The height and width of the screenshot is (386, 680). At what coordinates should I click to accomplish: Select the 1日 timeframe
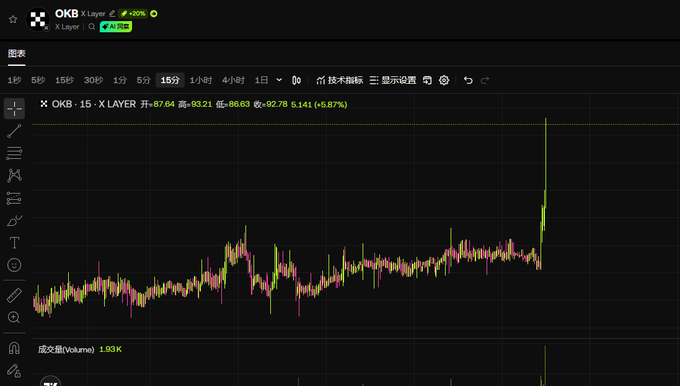click(x=262, y=80)
